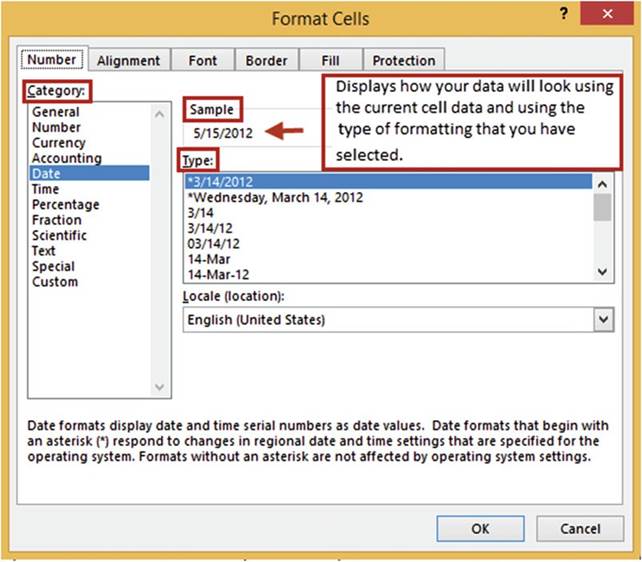Screen dimensions: 642x562
Task: Choose Currency in the Category list
Action: (x=60, y=143)
